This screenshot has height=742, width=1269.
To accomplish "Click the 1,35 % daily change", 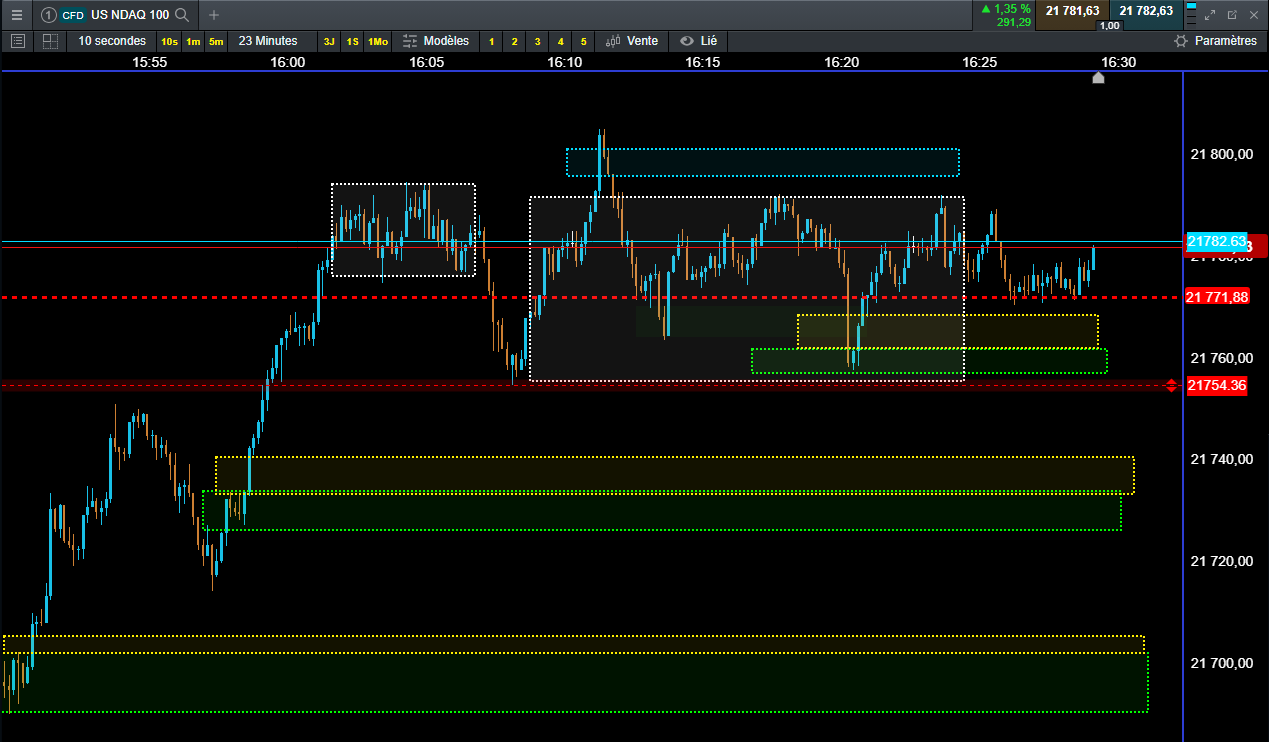I will pos(1005,8).
